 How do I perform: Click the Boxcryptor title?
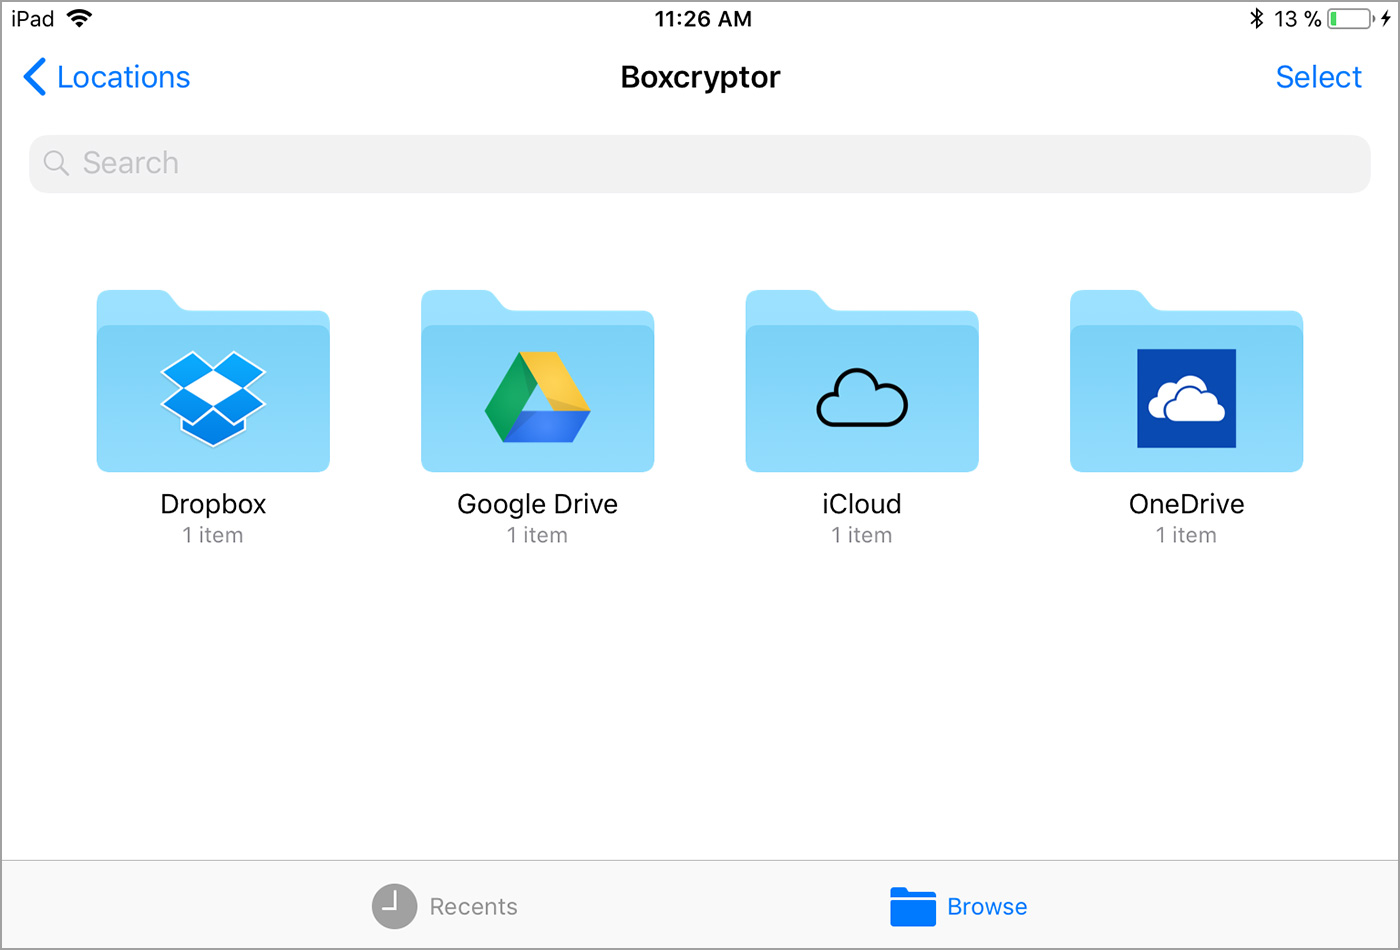(x=700, y=77)
